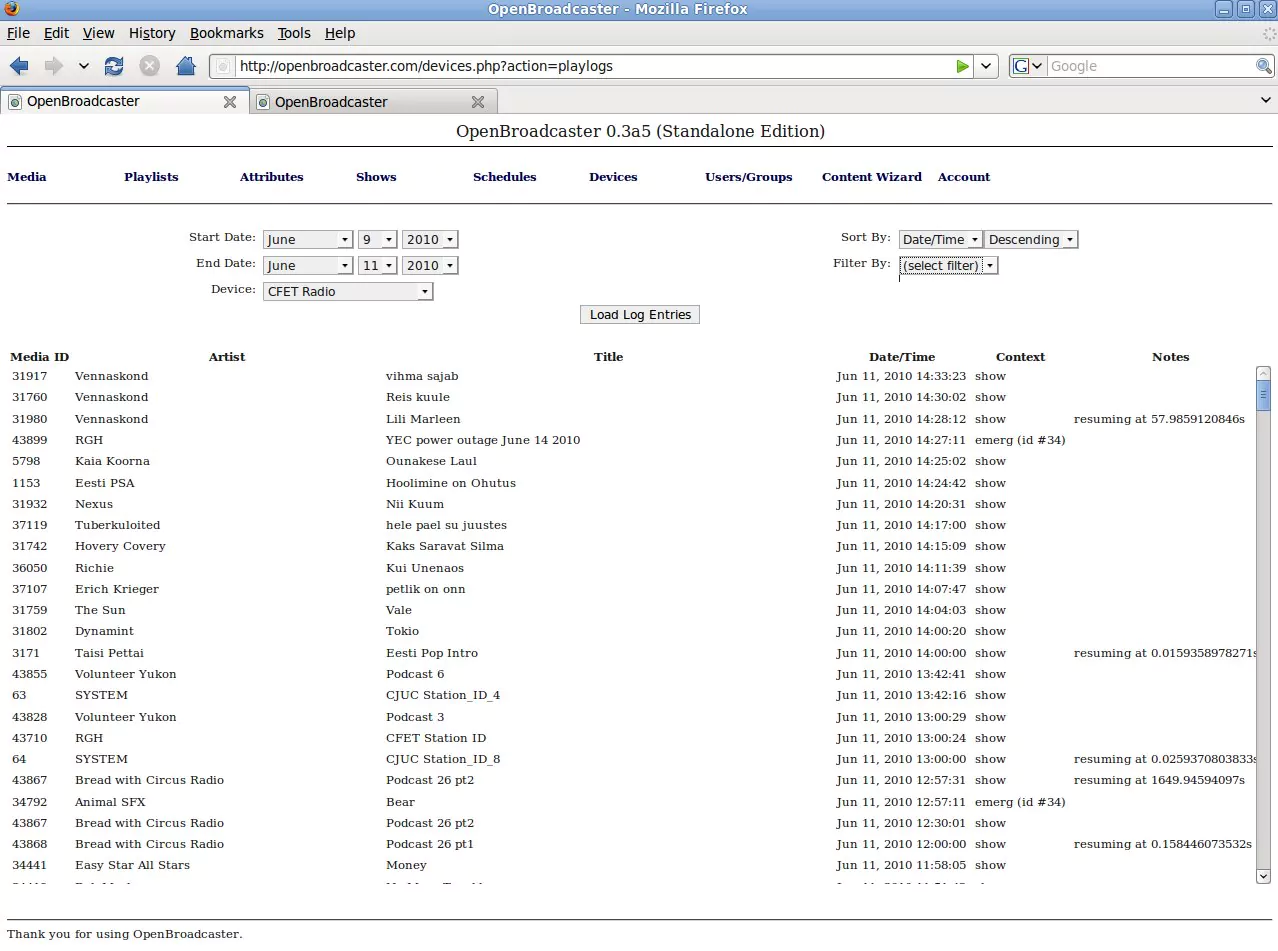Viewport: 1278px width, 951px height.
Task: Open the Device dropdown showing CFET Radio
Action: click(x=348, y=292)
